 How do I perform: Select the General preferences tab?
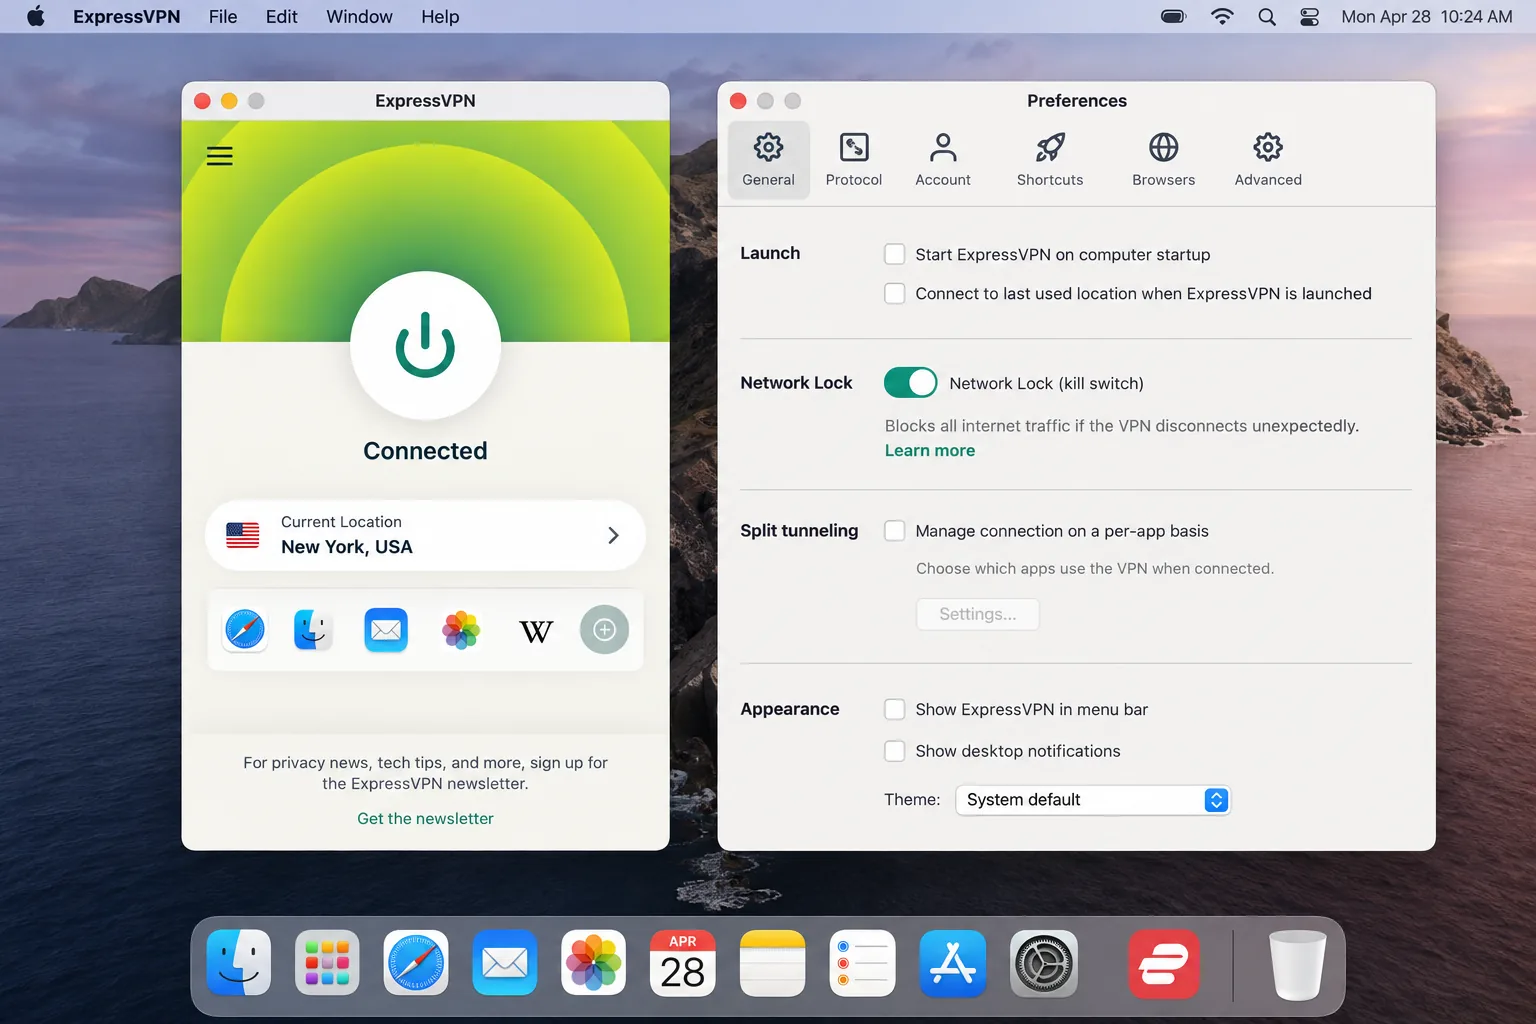coord(768,160)
